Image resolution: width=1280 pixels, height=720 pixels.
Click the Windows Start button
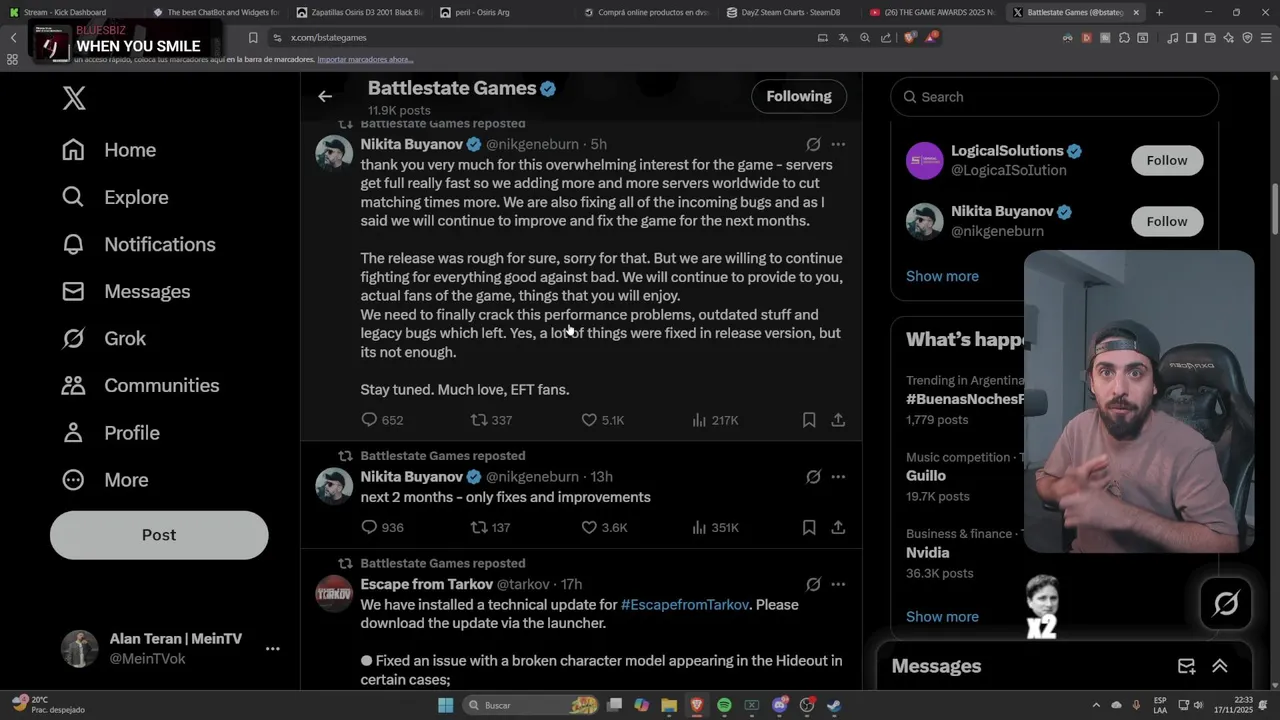(446, 705)
